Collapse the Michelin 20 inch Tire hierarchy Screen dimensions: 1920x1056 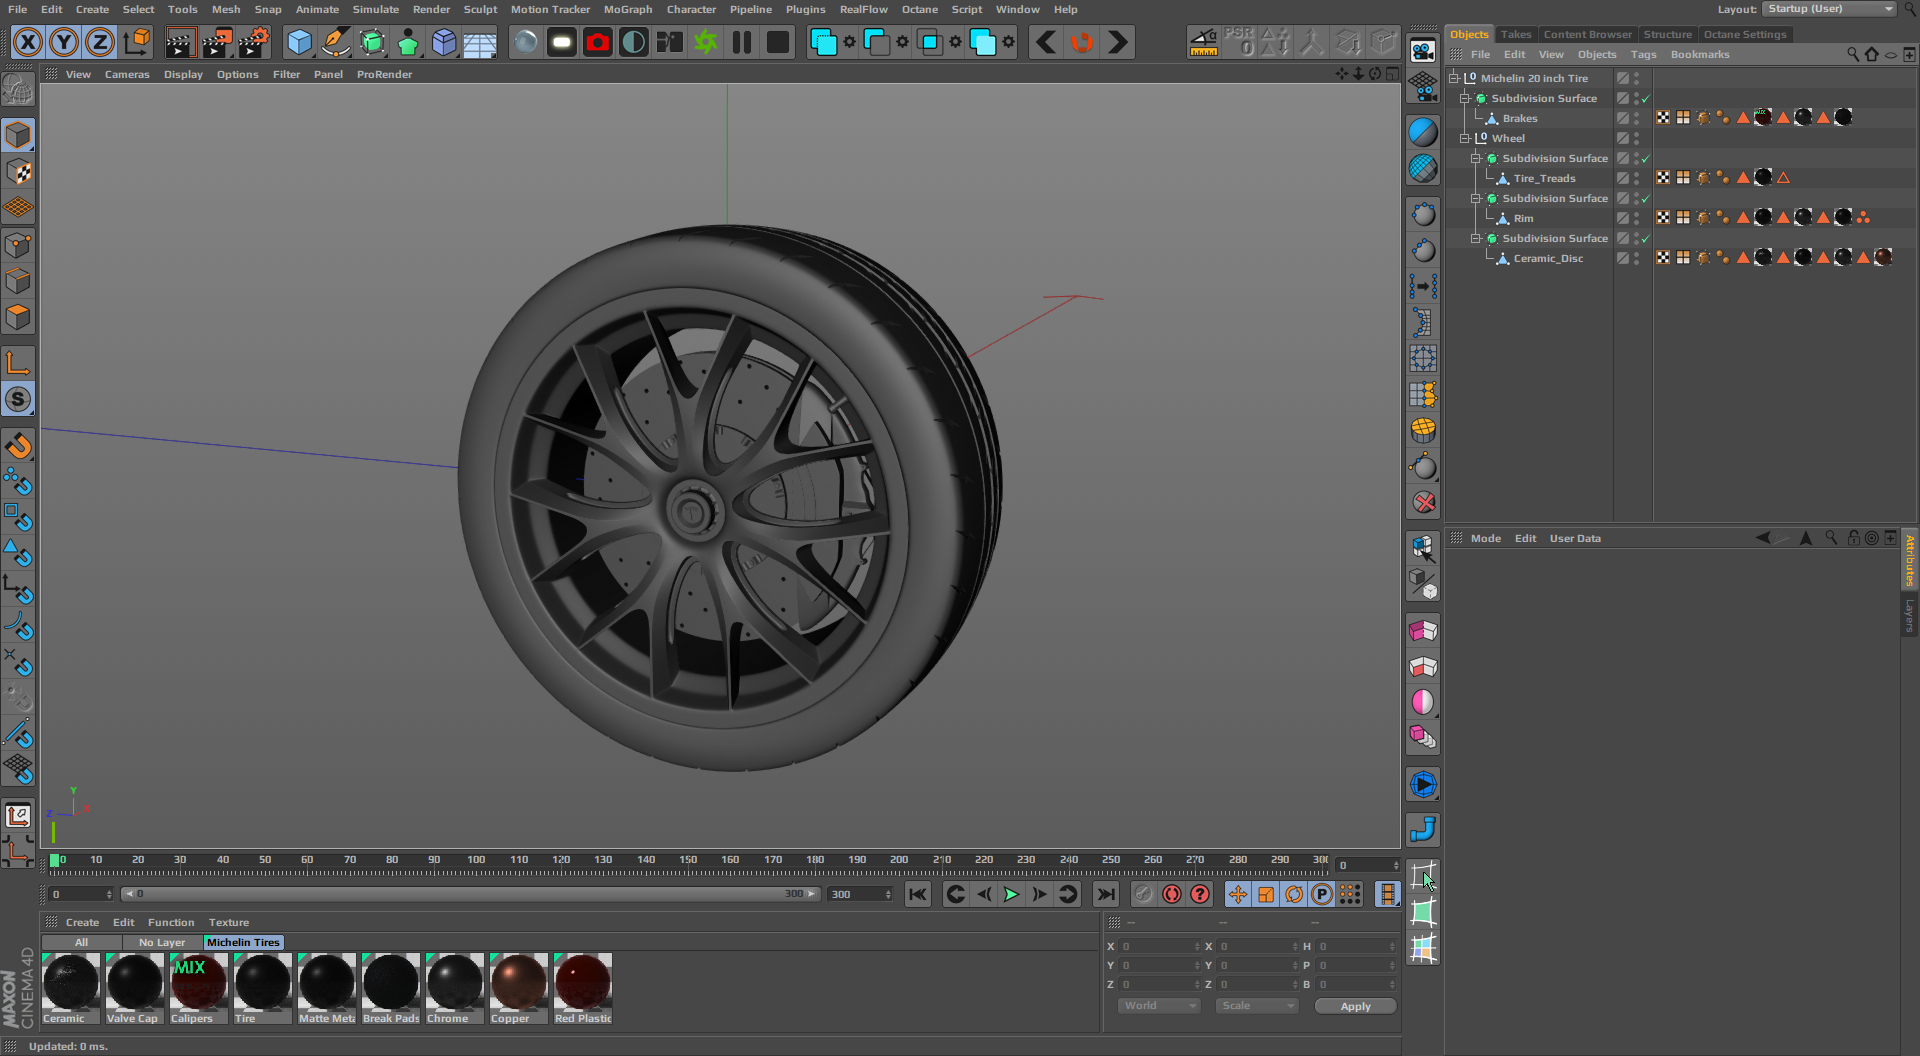[1454, 78]
